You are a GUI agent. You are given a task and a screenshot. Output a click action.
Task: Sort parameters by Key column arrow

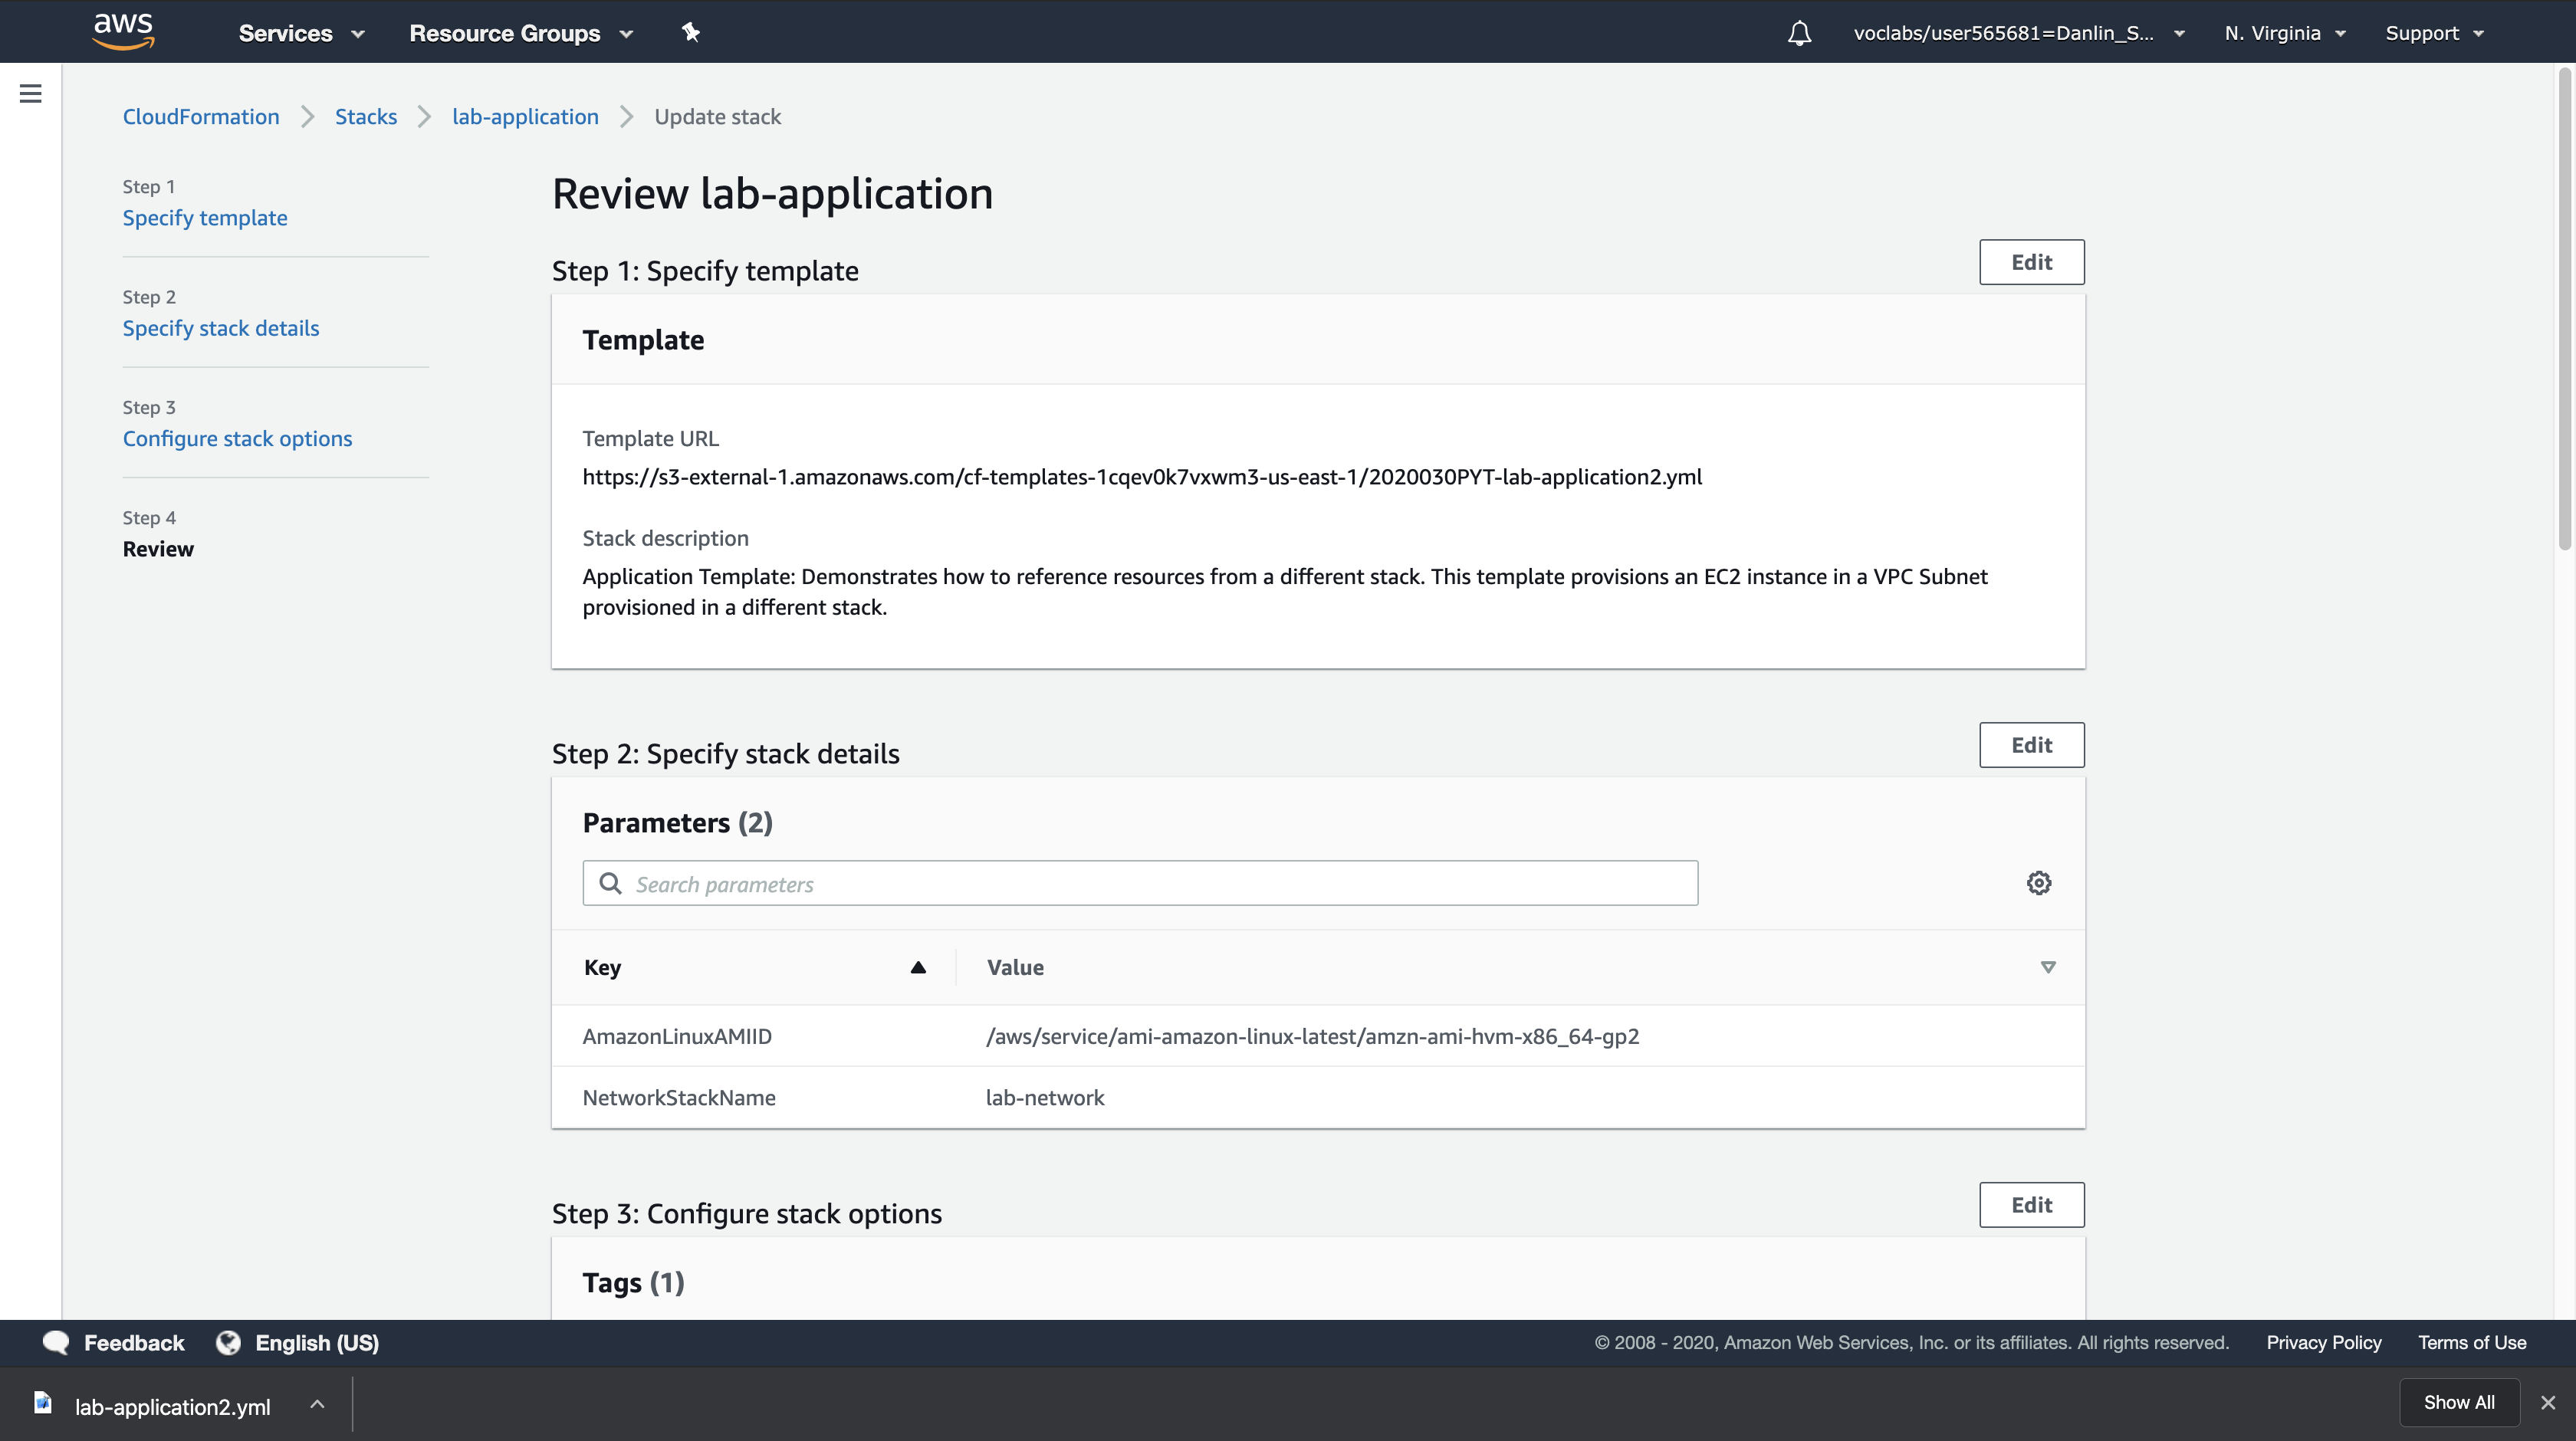[917, 967]
